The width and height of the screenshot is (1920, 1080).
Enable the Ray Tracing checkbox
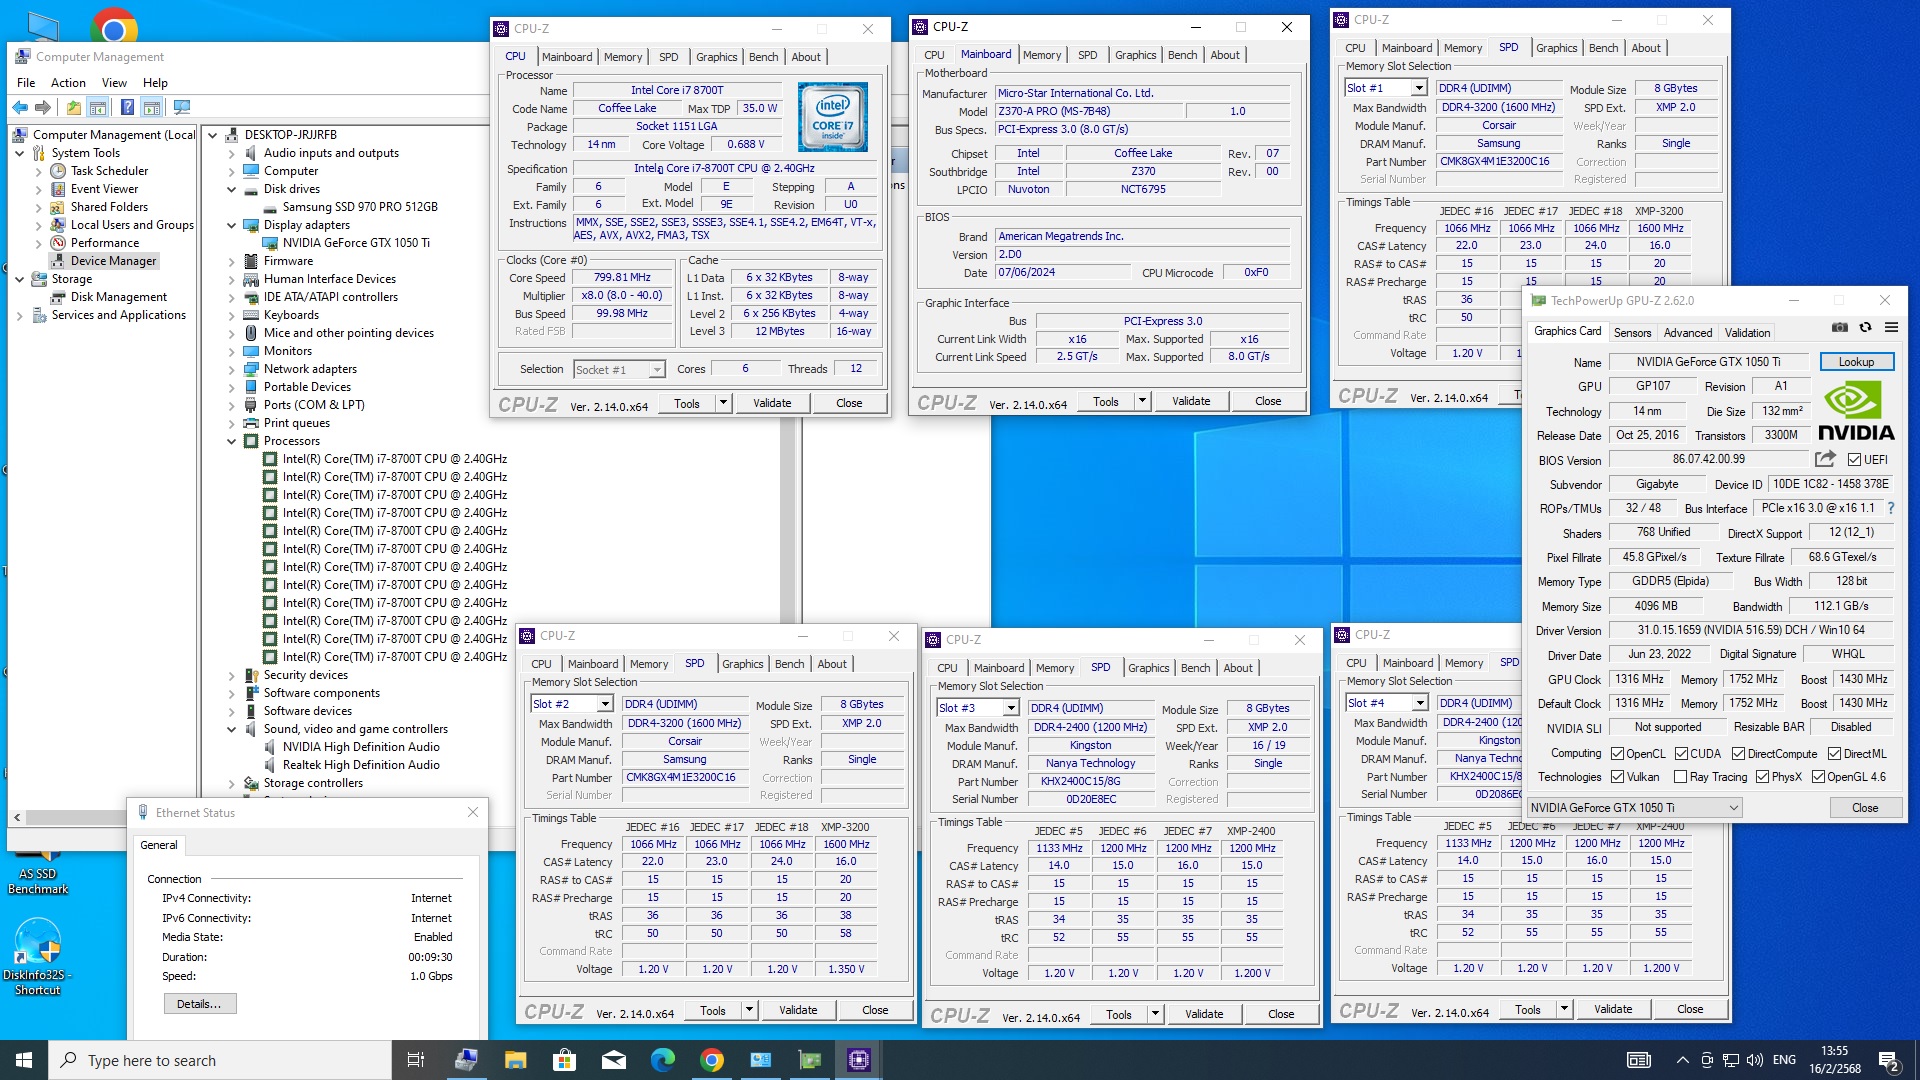pyautogui.click(x=1680, y=777)
